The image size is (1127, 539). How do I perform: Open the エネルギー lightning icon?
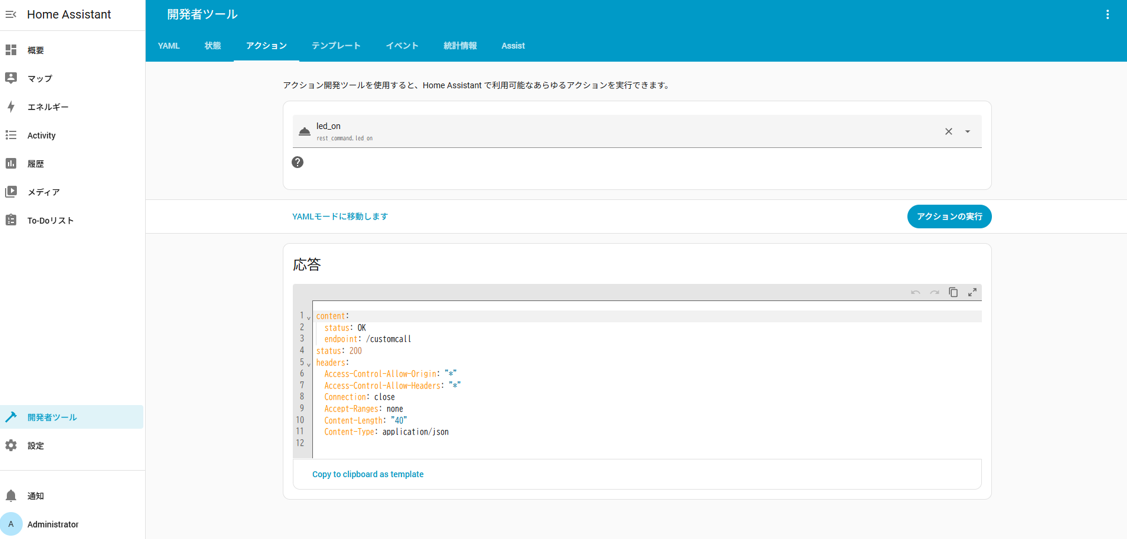tap(11, 107)
